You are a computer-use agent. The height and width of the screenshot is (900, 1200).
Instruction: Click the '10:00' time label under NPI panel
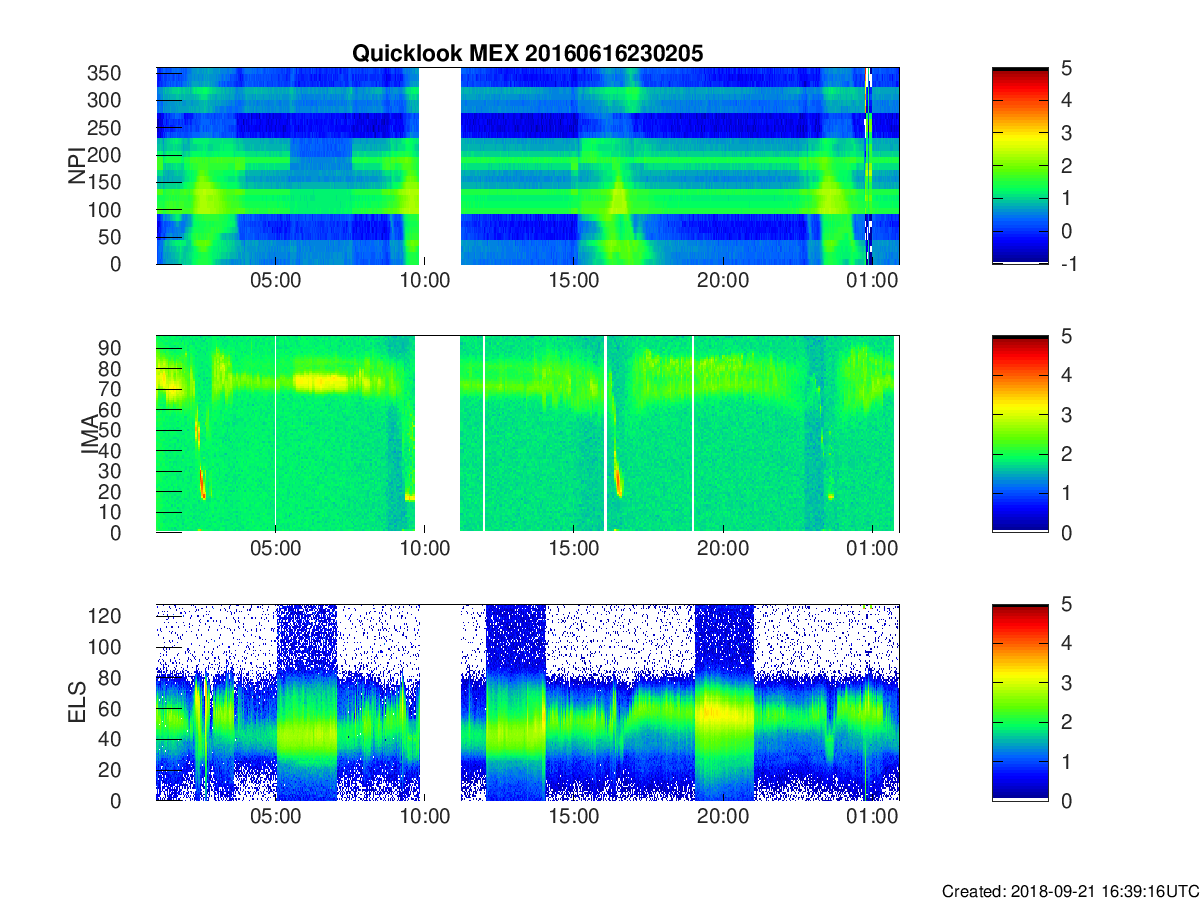pos(425,281)
